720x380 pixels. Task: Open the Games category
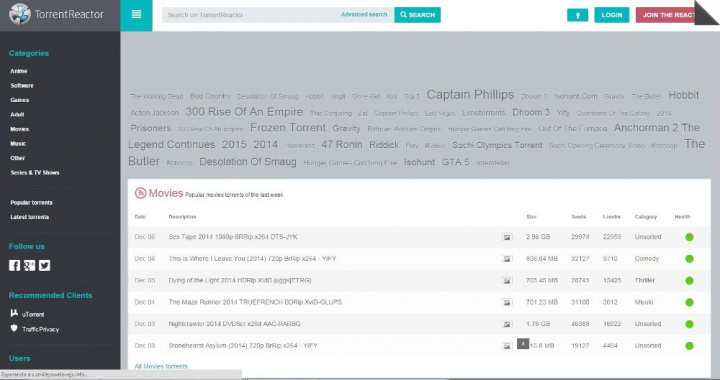[x=20, y=100]
